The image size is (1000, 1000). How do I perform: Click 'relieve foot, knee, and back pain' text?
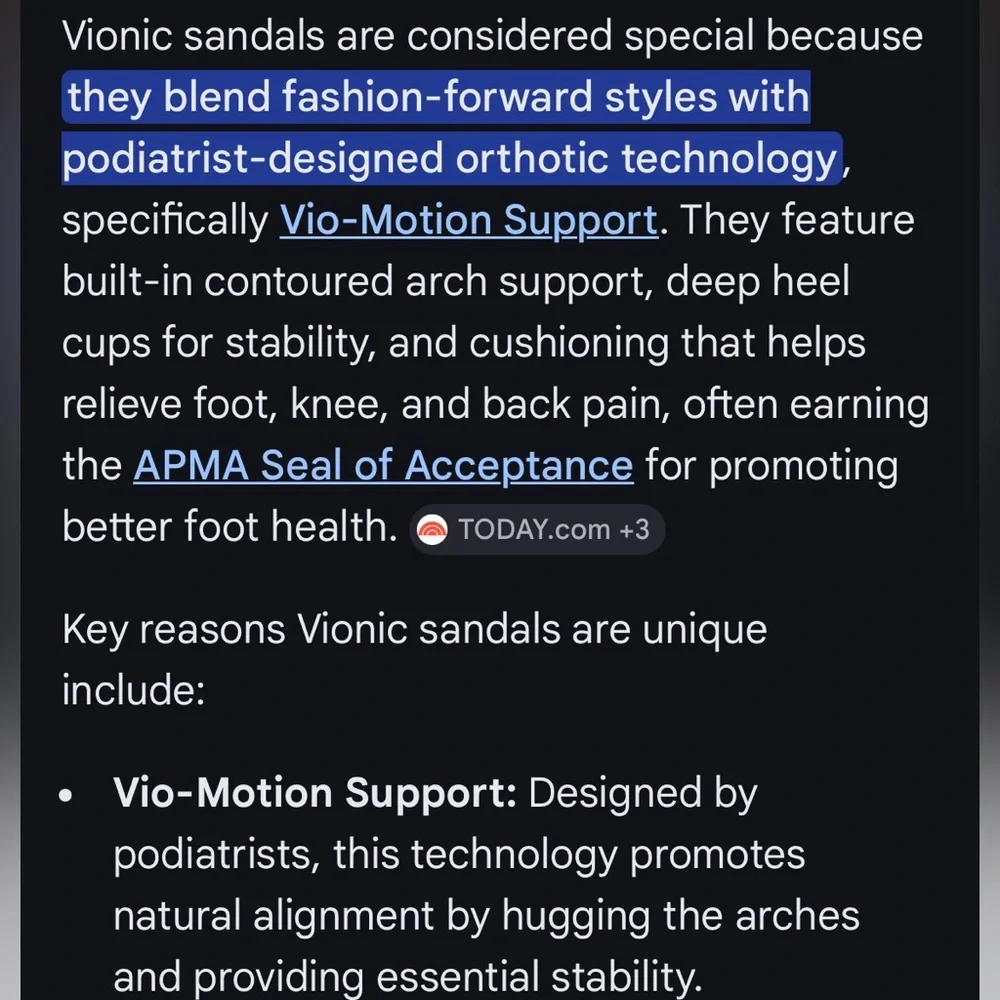[x=367, y=404]
